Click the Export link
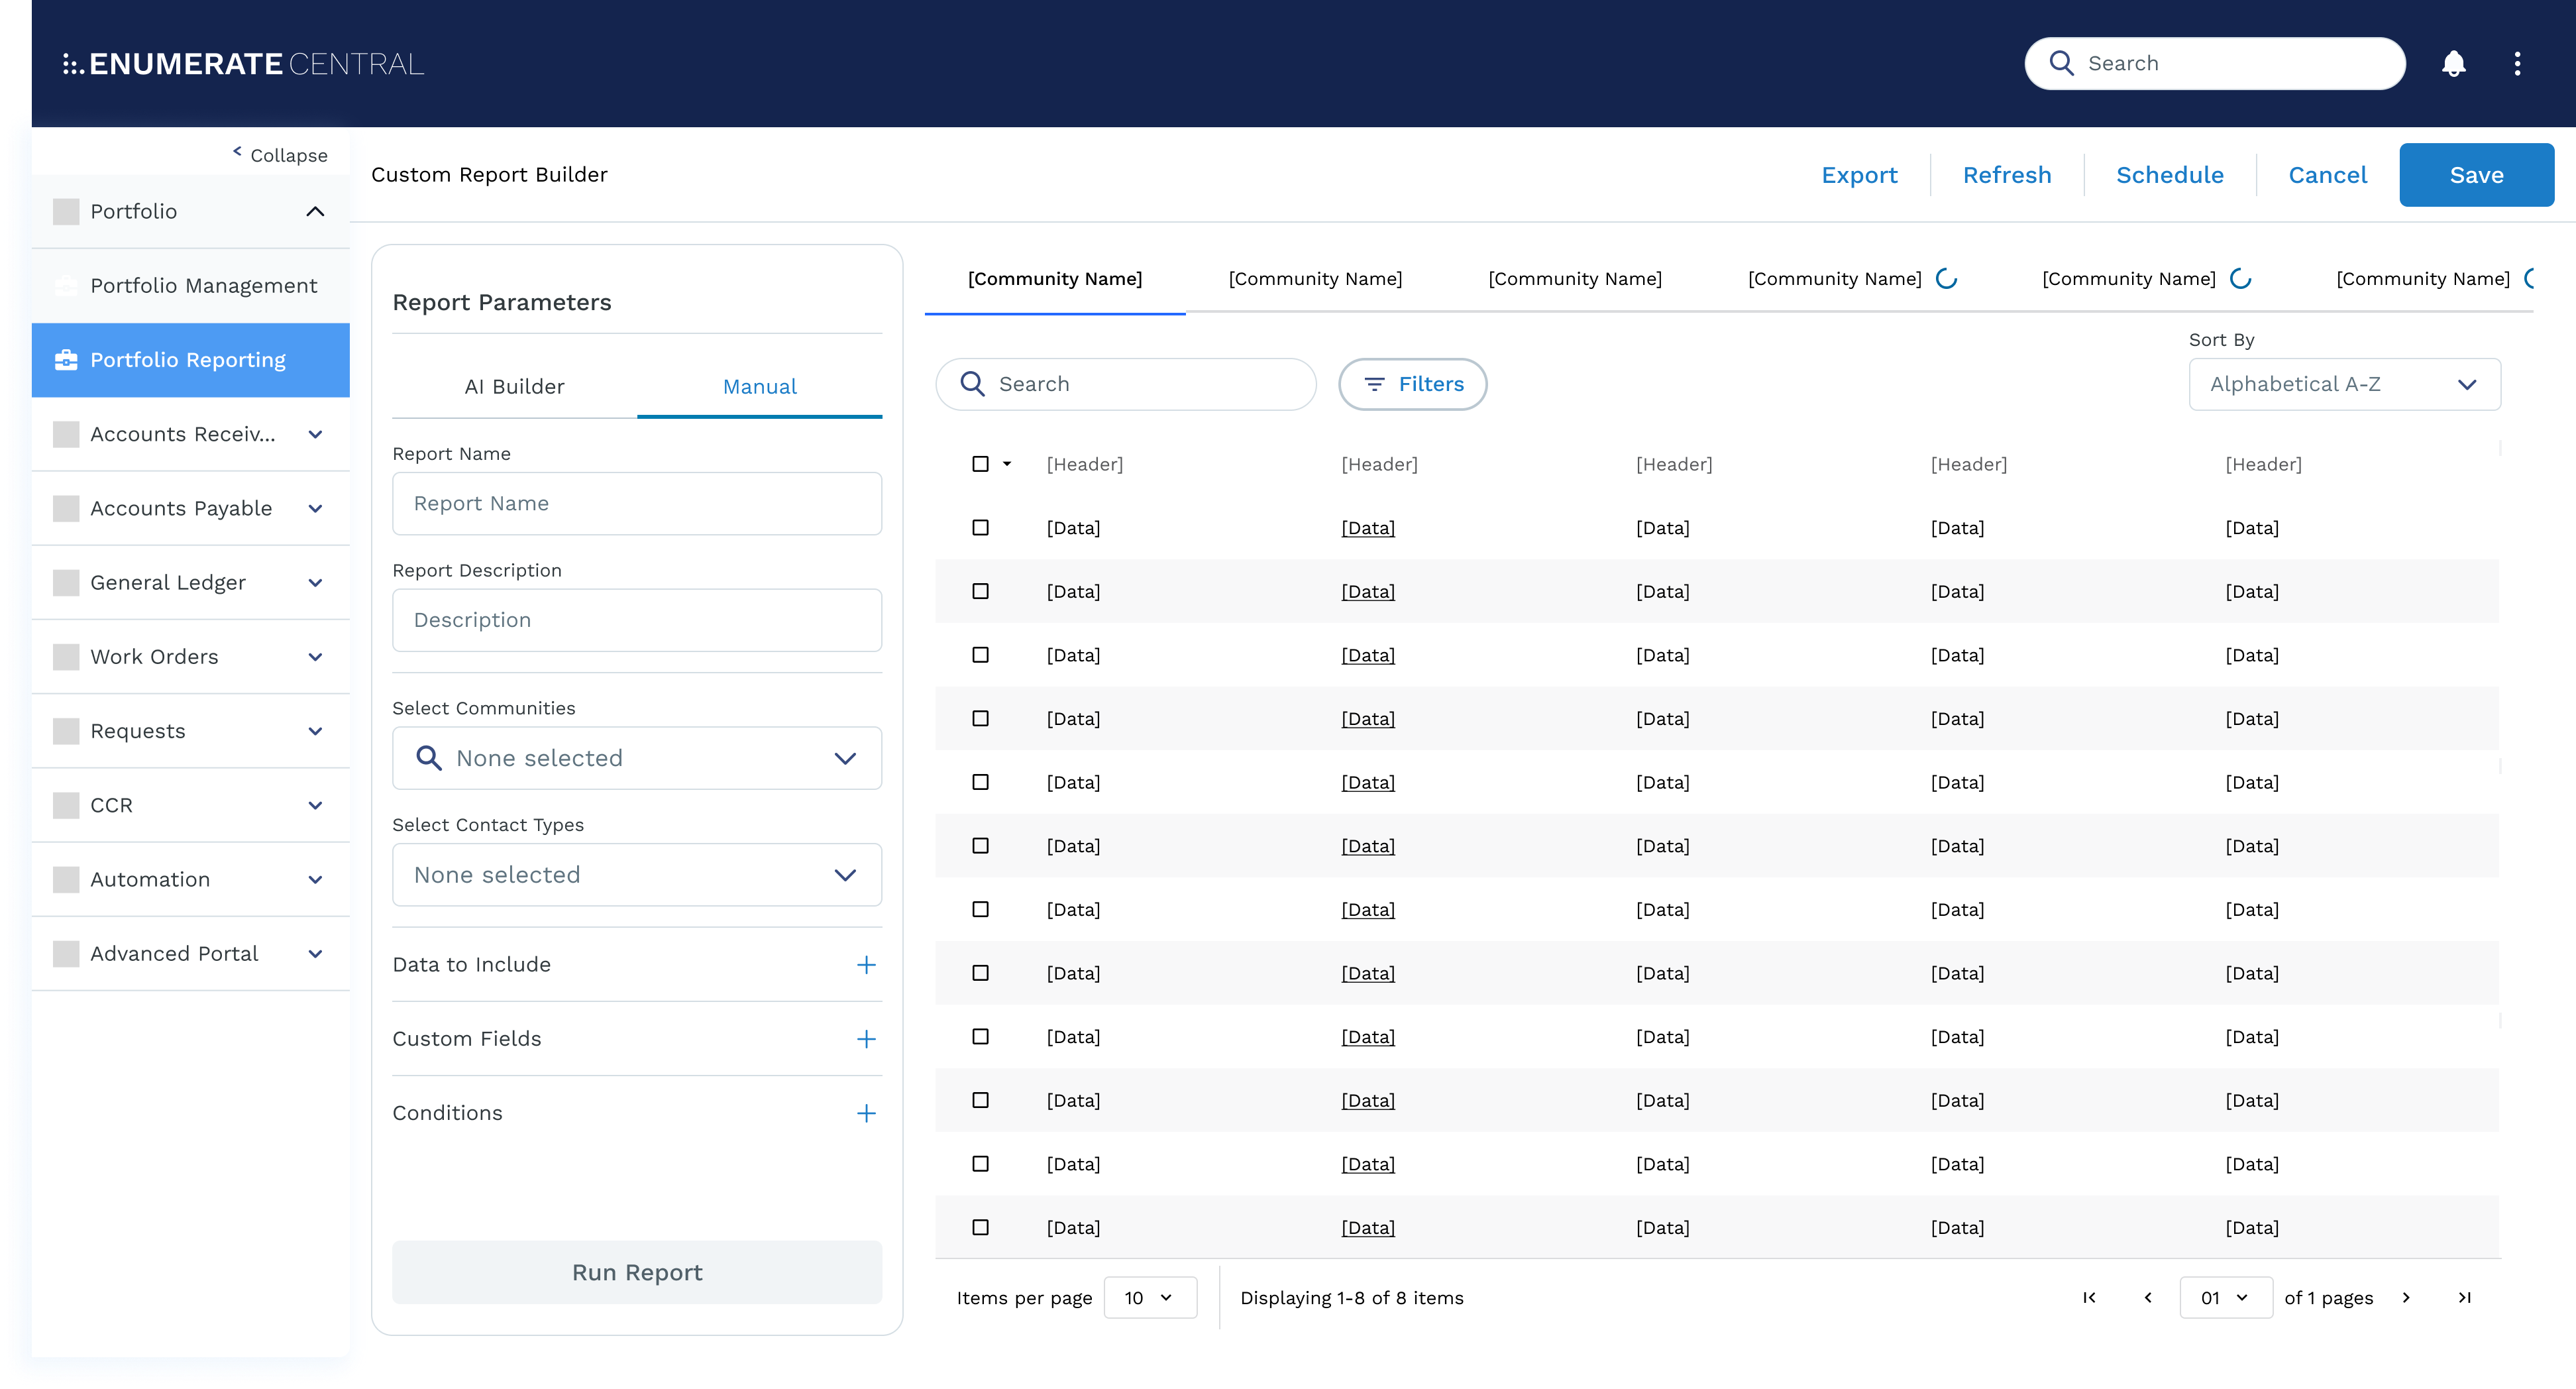 click(x=1859, y=175)
